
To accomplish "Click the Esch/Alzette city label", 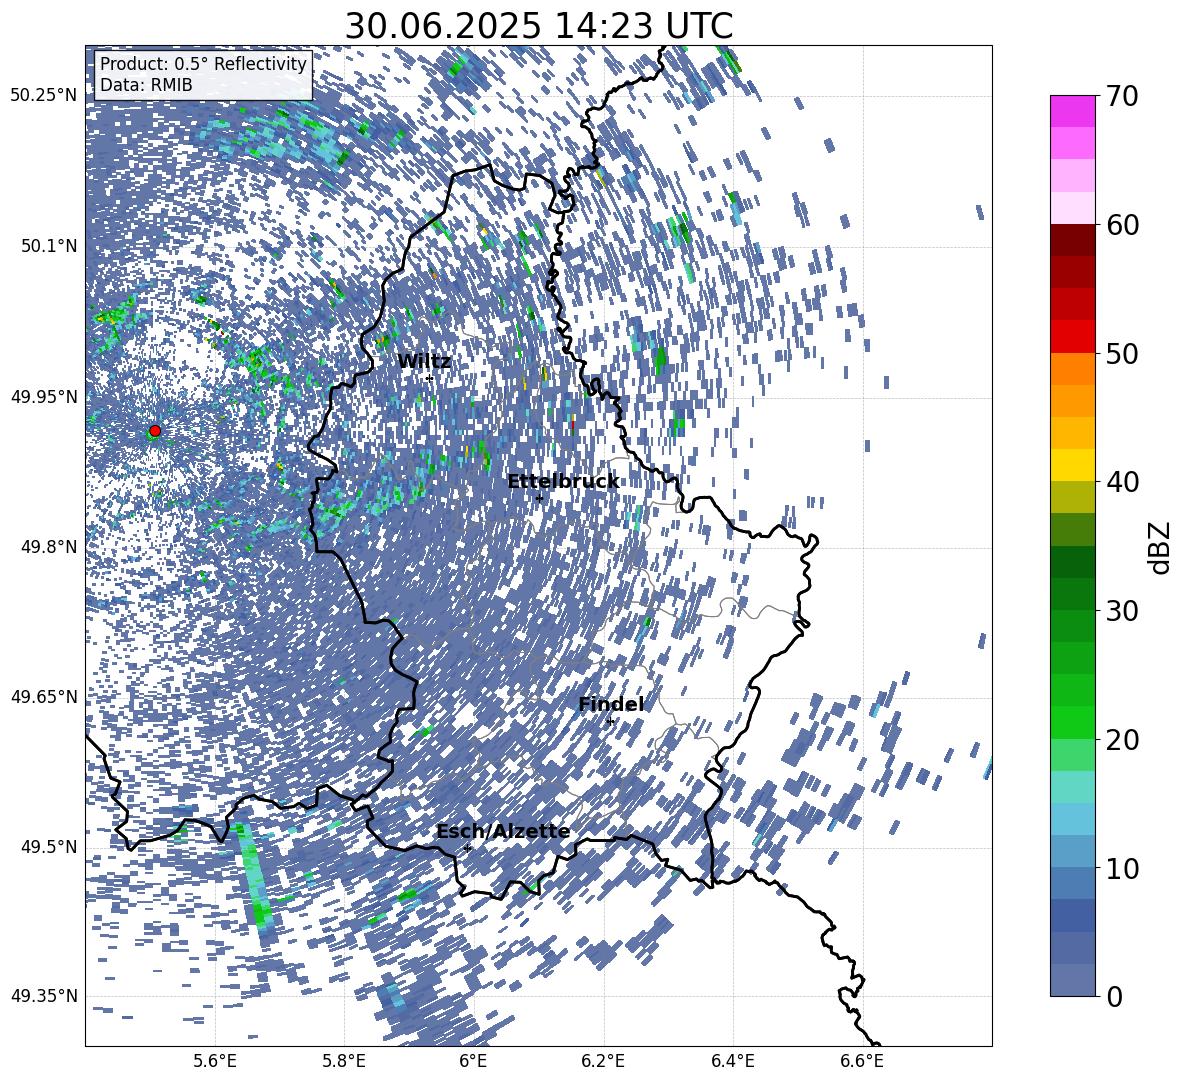I will (x=503, y=831).
